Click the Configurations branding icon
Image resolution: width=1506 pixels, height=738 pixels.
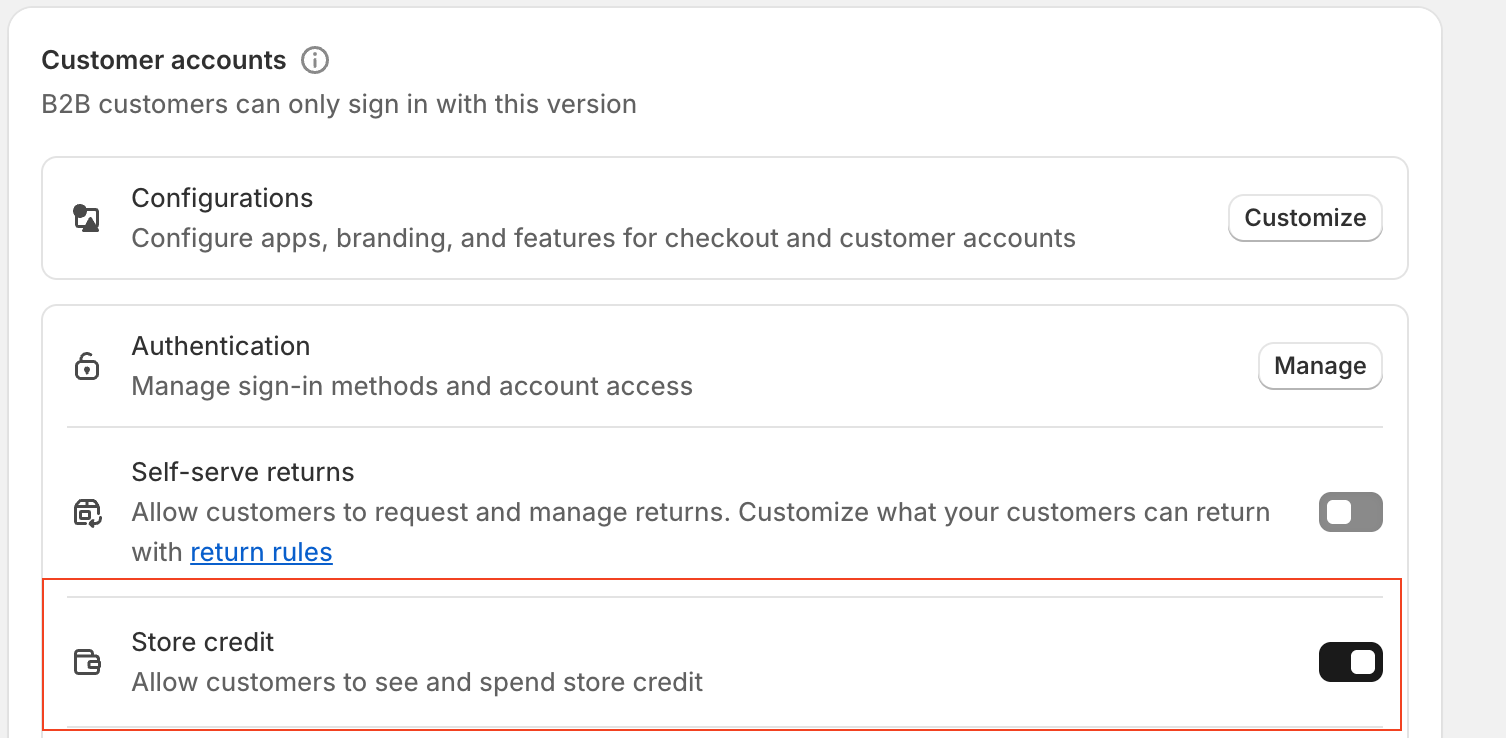[87, 218]
